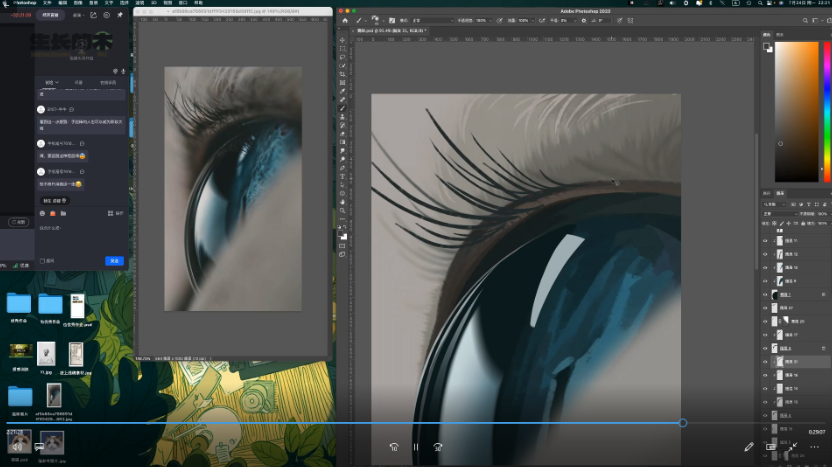Toggle pressure-controlled opacity in options bar
The image size is (832, 467).
[x=499, y=21]
